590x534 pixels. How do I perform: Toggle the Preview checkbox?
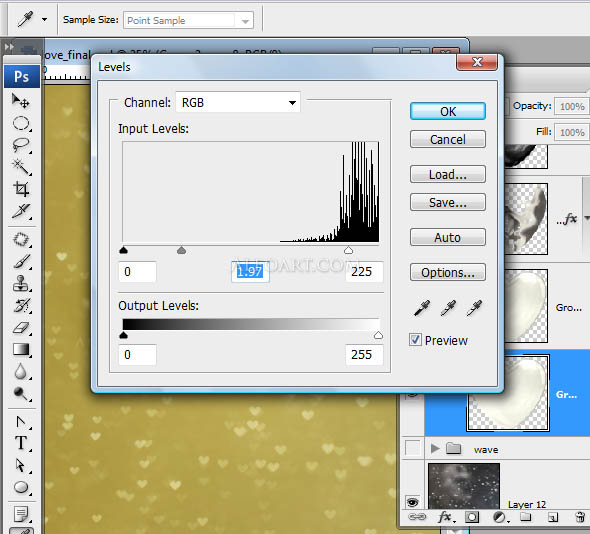pyautogui.click(x=415, y=340)
